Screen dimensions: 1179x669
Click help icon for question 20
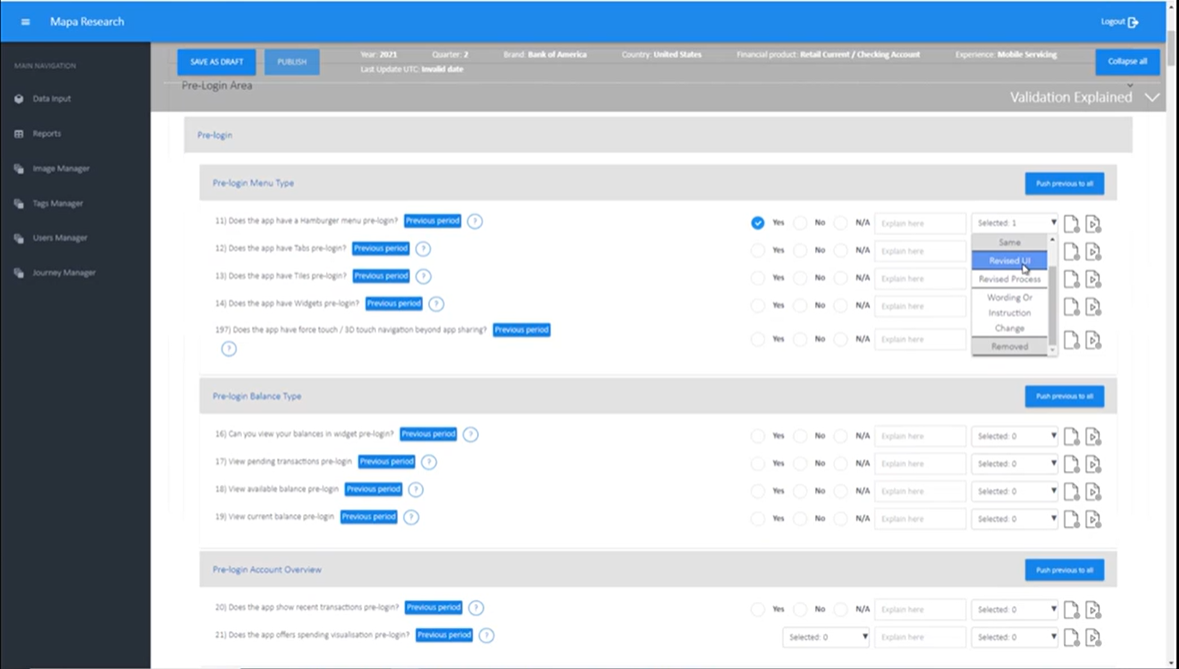click(x=476, y=607)
